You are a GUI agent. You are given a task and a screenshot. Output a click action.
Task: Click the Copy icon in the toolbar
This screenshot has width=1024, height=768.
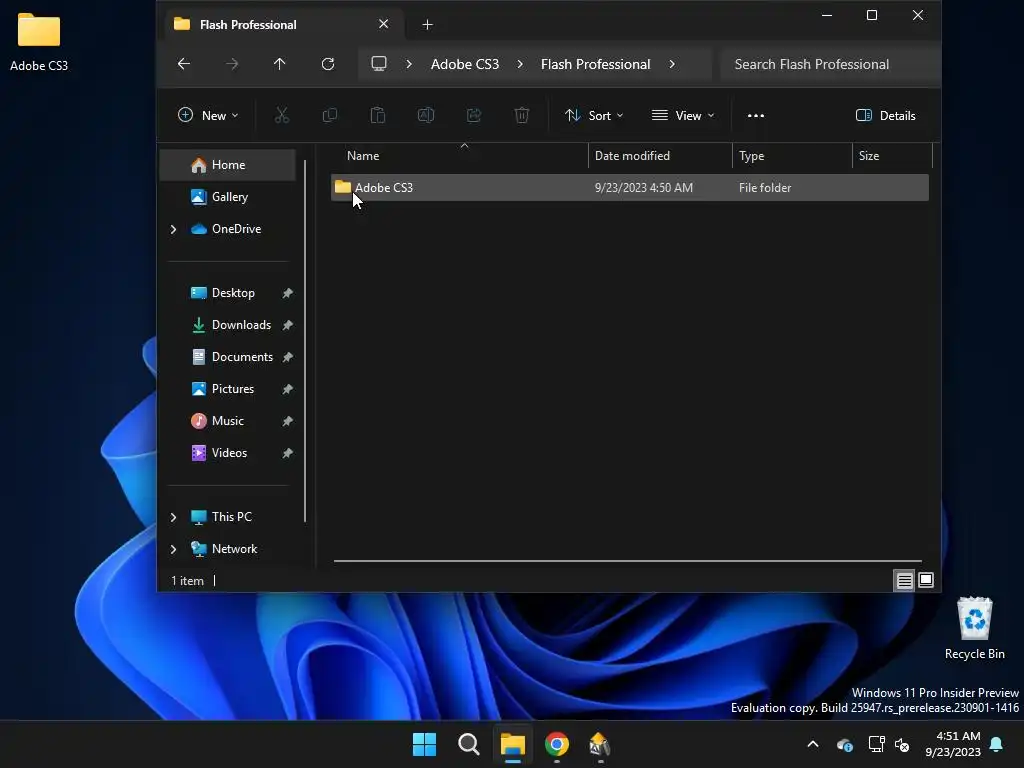click(330, 116)
